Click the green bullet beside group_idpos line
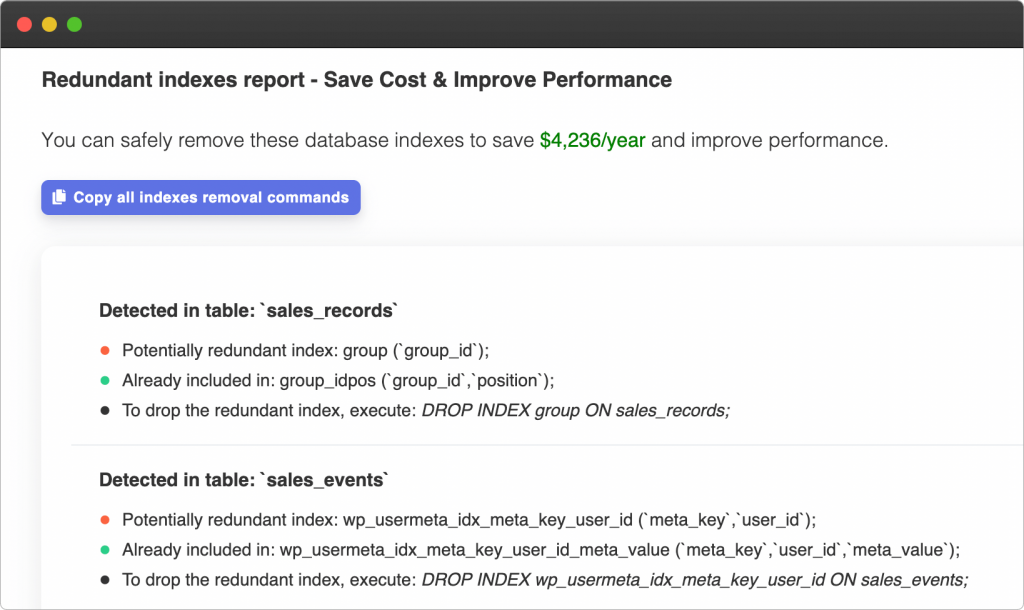Viewport: 1024px width, 610px height. point(104,381)
